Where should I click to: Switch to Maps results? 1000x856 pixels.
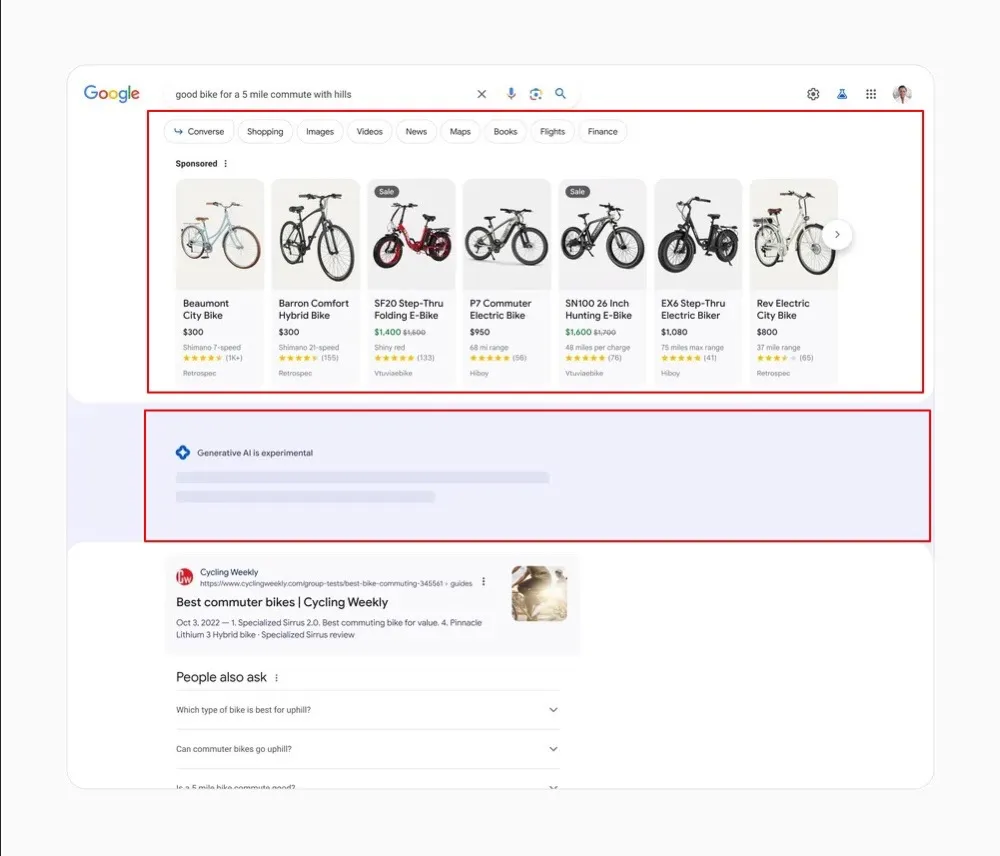click(x=460, y=131)
